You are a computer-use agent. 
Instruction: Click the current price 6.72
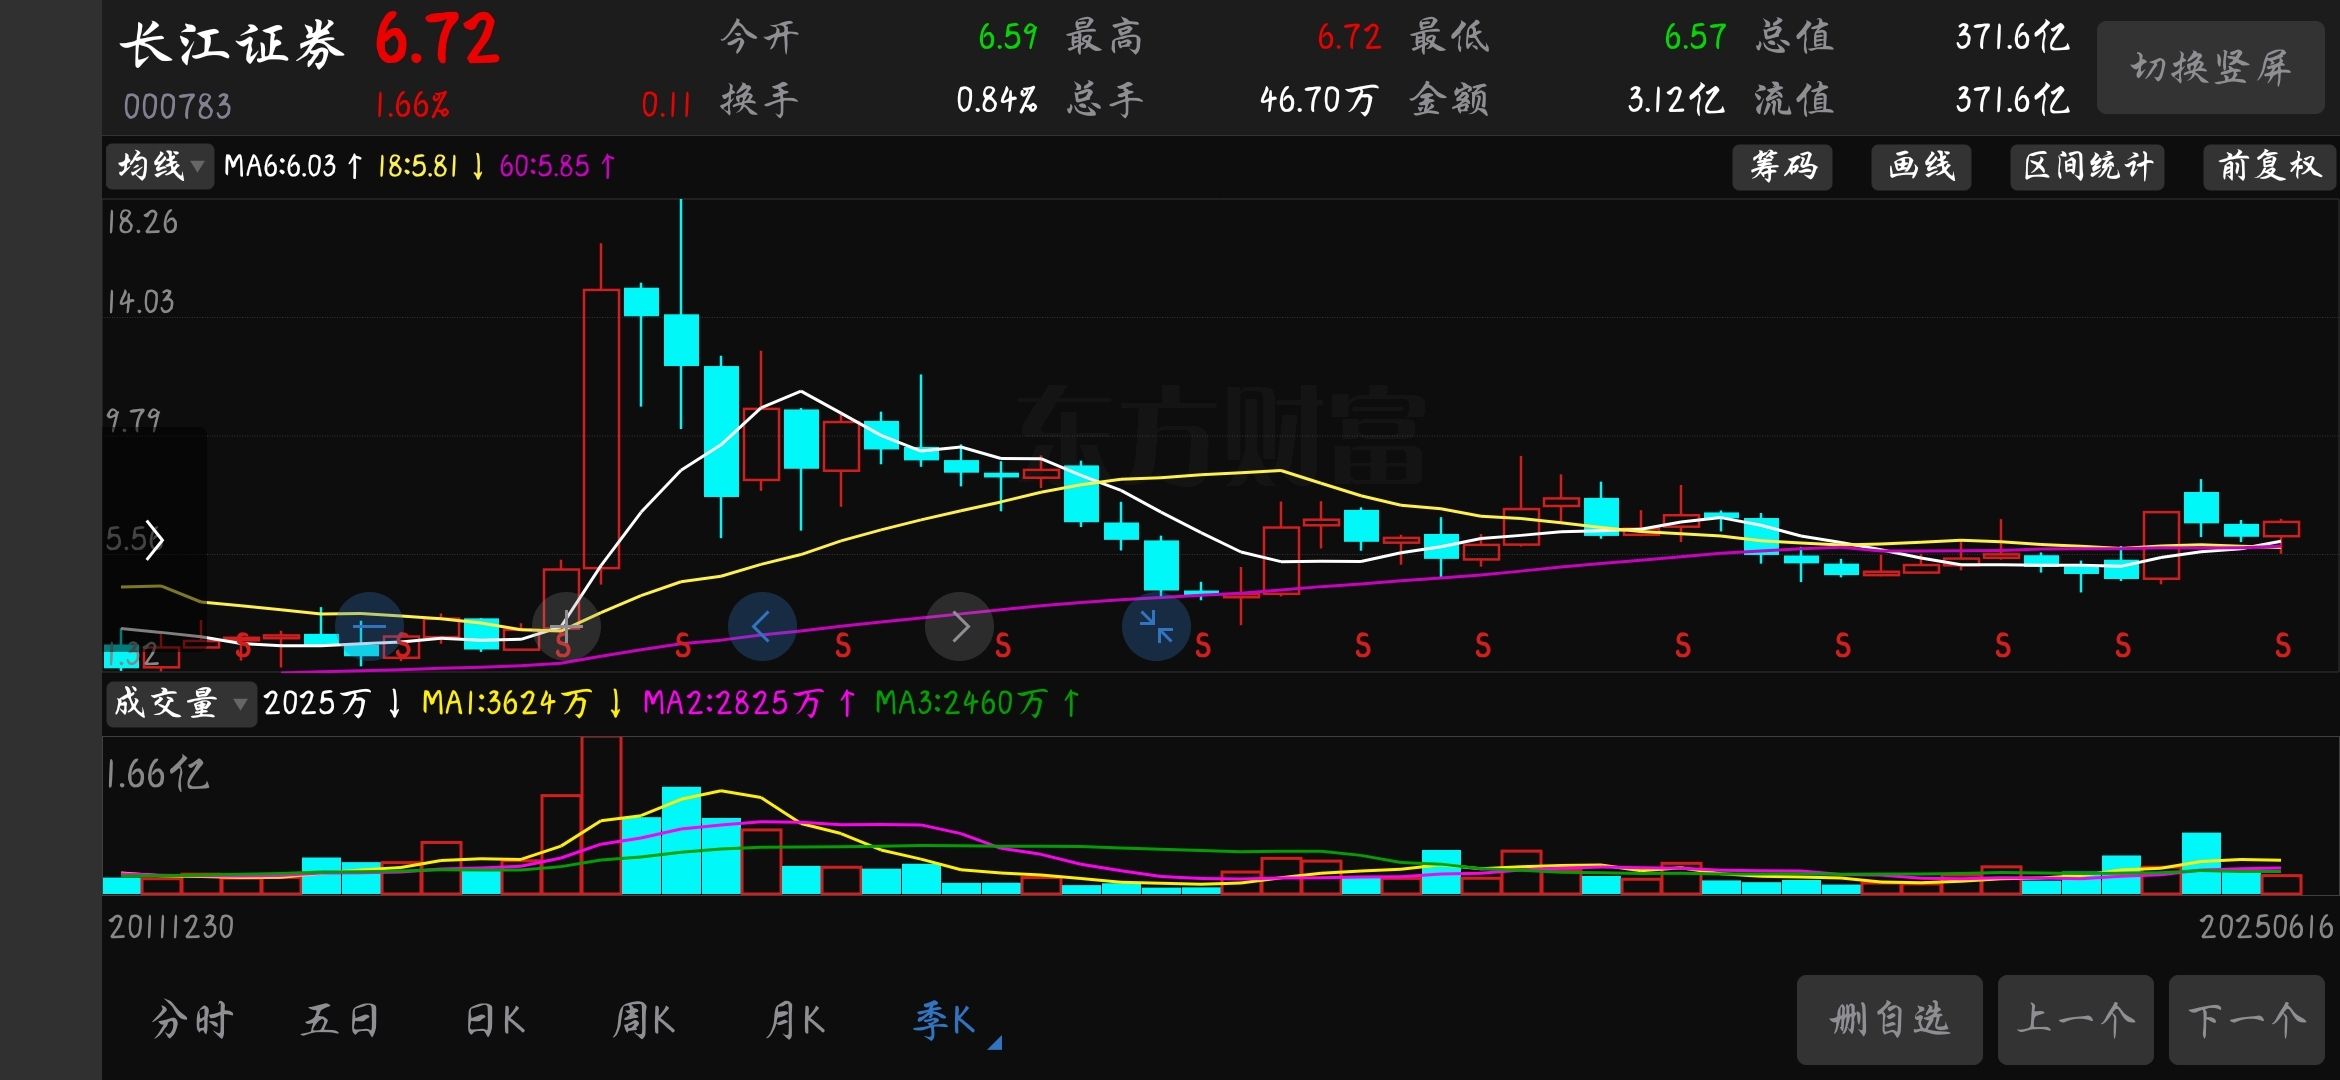(x=437, y=40)
